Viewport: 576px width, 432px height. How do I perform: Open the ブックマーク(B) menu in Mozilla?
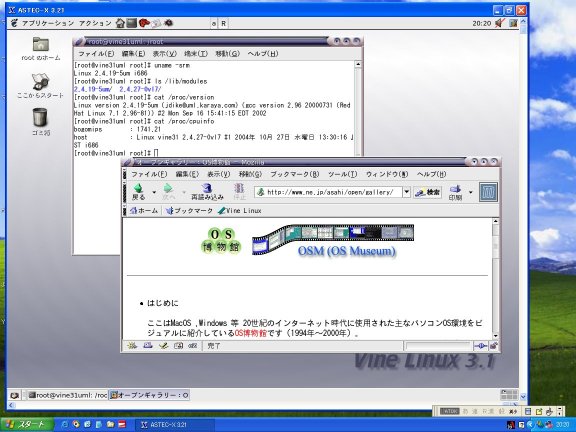(295, 174)
